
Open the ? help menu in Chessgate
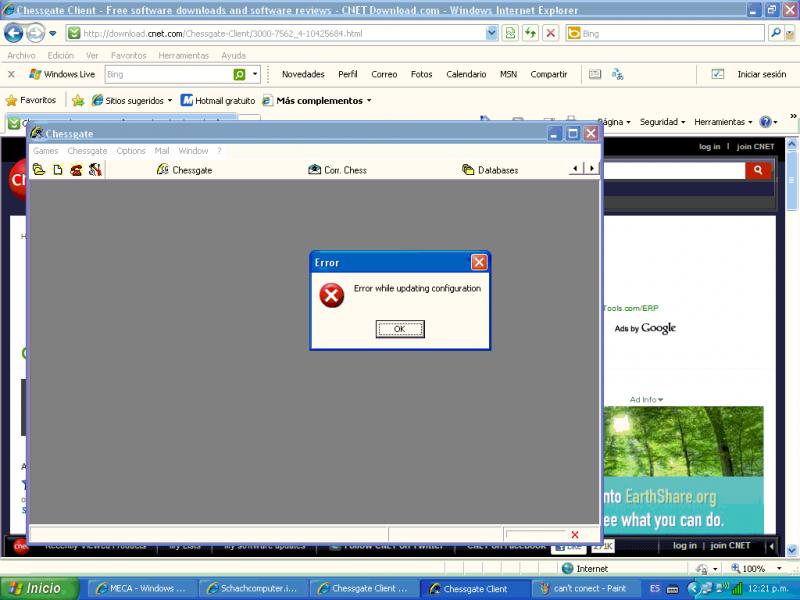[219, 151]
